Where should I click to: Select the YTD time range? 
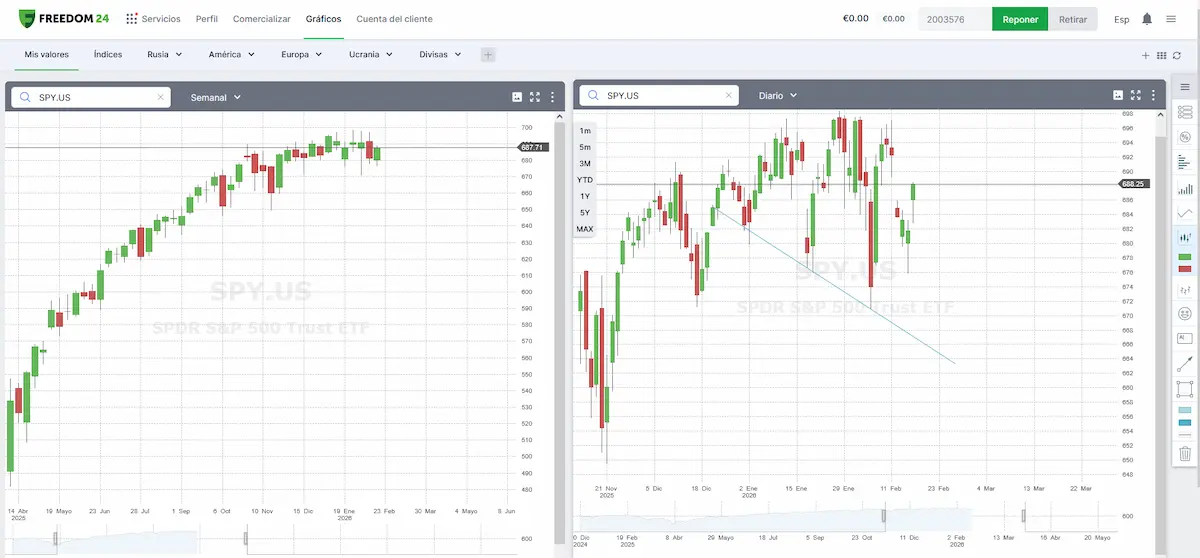coord(585,180)
